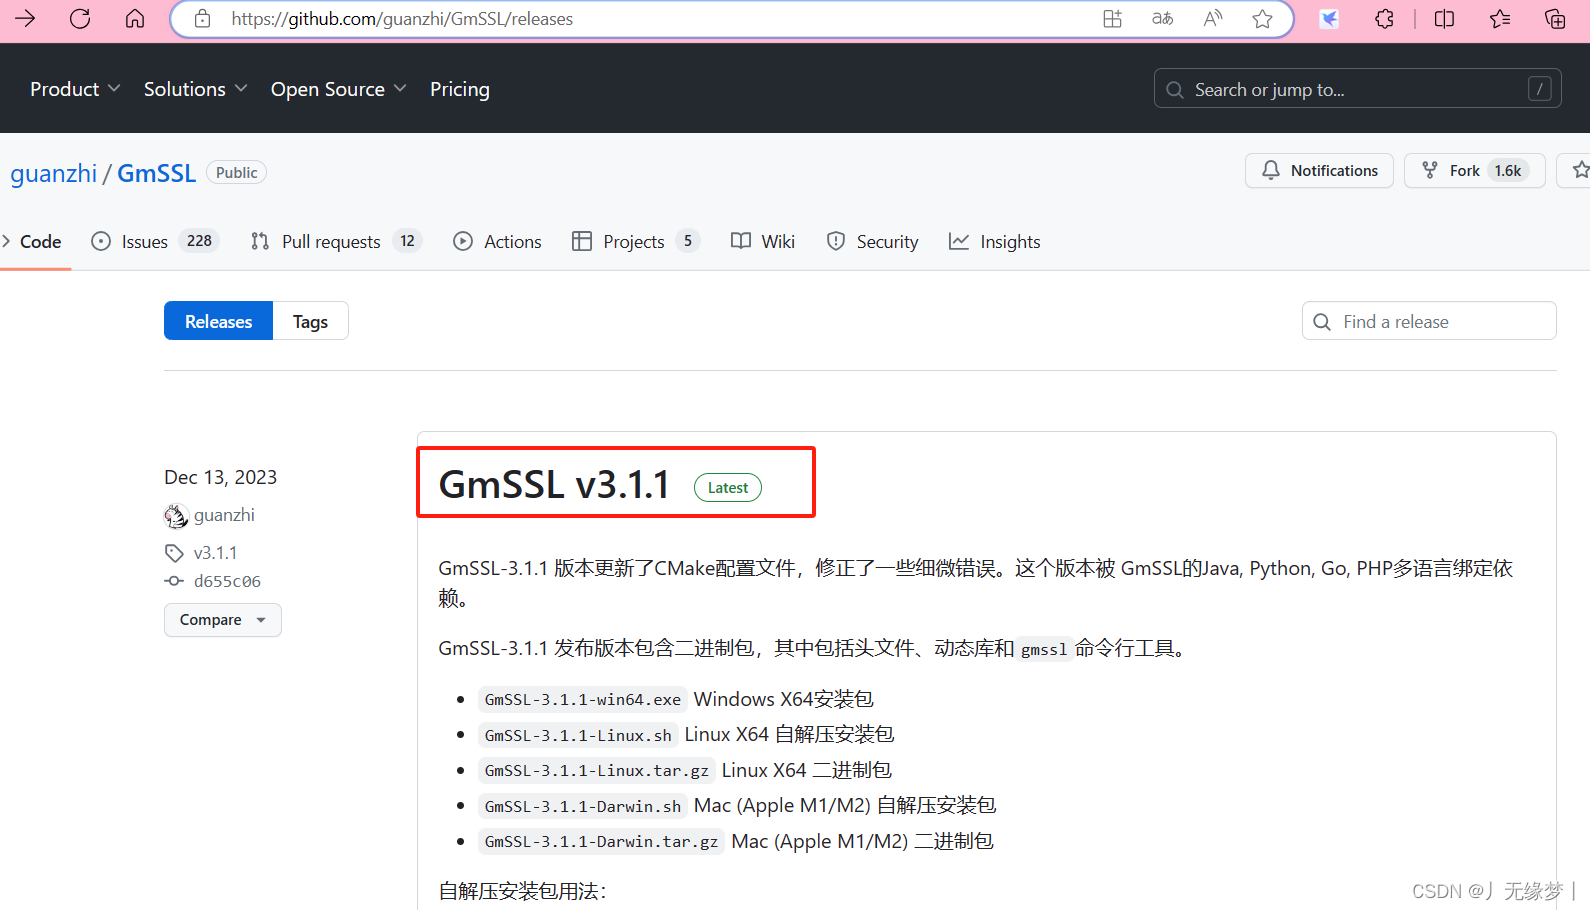Open the Insights tab label
The height and width of the screenshot is (910, 1590).
[1010, 241]
